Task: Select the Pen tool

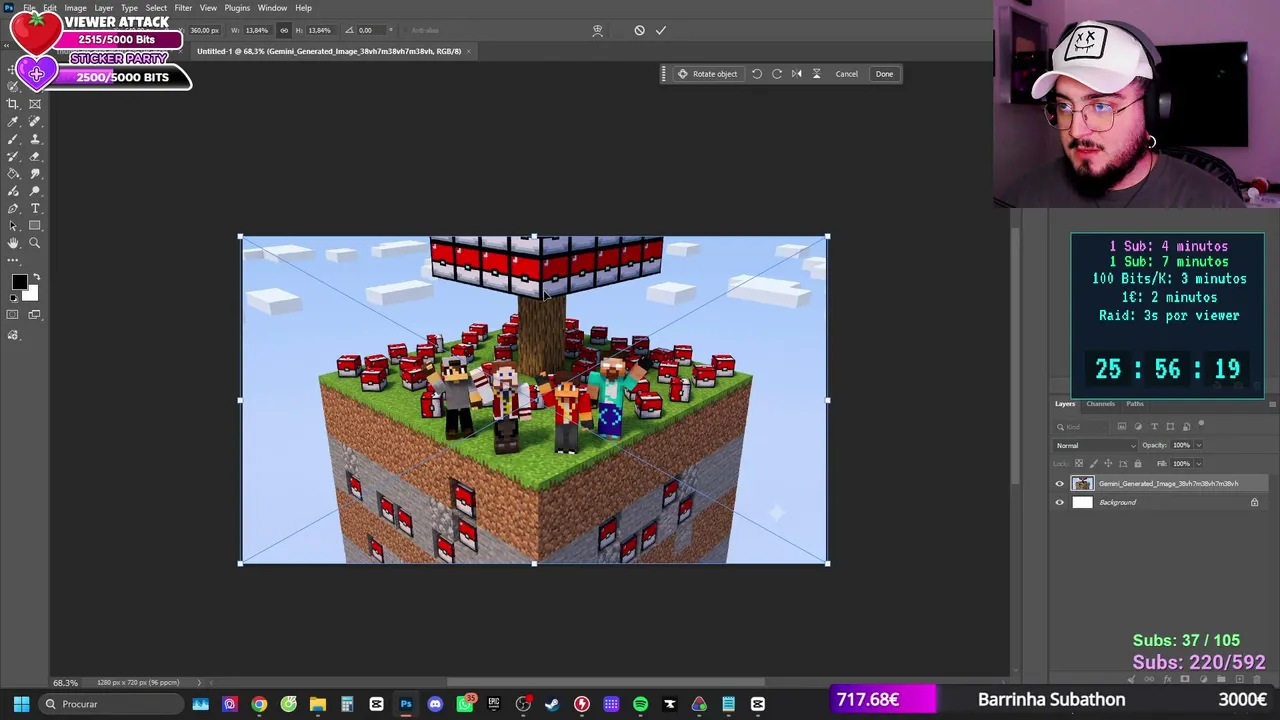Action: pos(13,208)
